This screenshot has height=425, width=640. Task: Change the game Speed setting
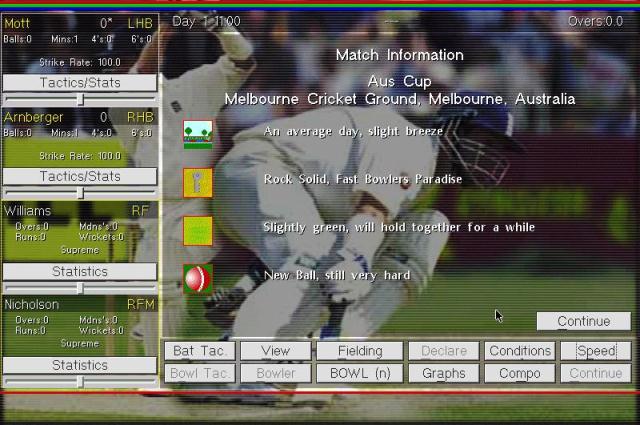(x=595, y=351)
